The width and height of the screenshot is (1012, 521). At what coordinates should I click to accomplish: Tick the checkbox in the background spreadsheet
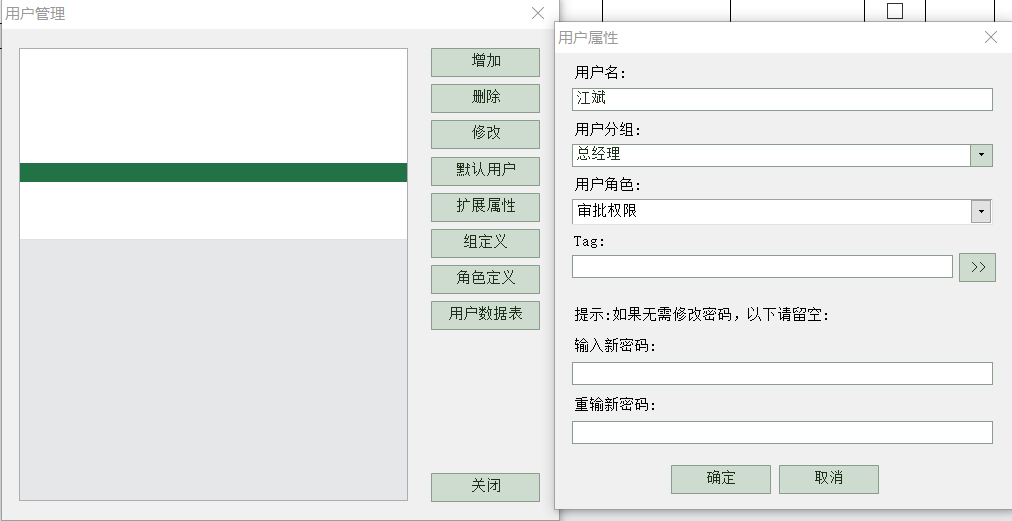pos(895,11)
